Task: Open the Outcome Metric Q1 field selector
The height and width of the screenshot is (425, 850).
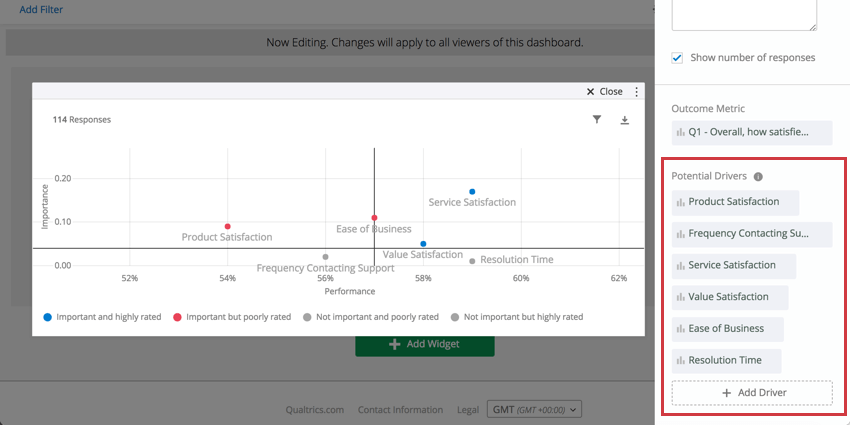Action: [753, 131]
